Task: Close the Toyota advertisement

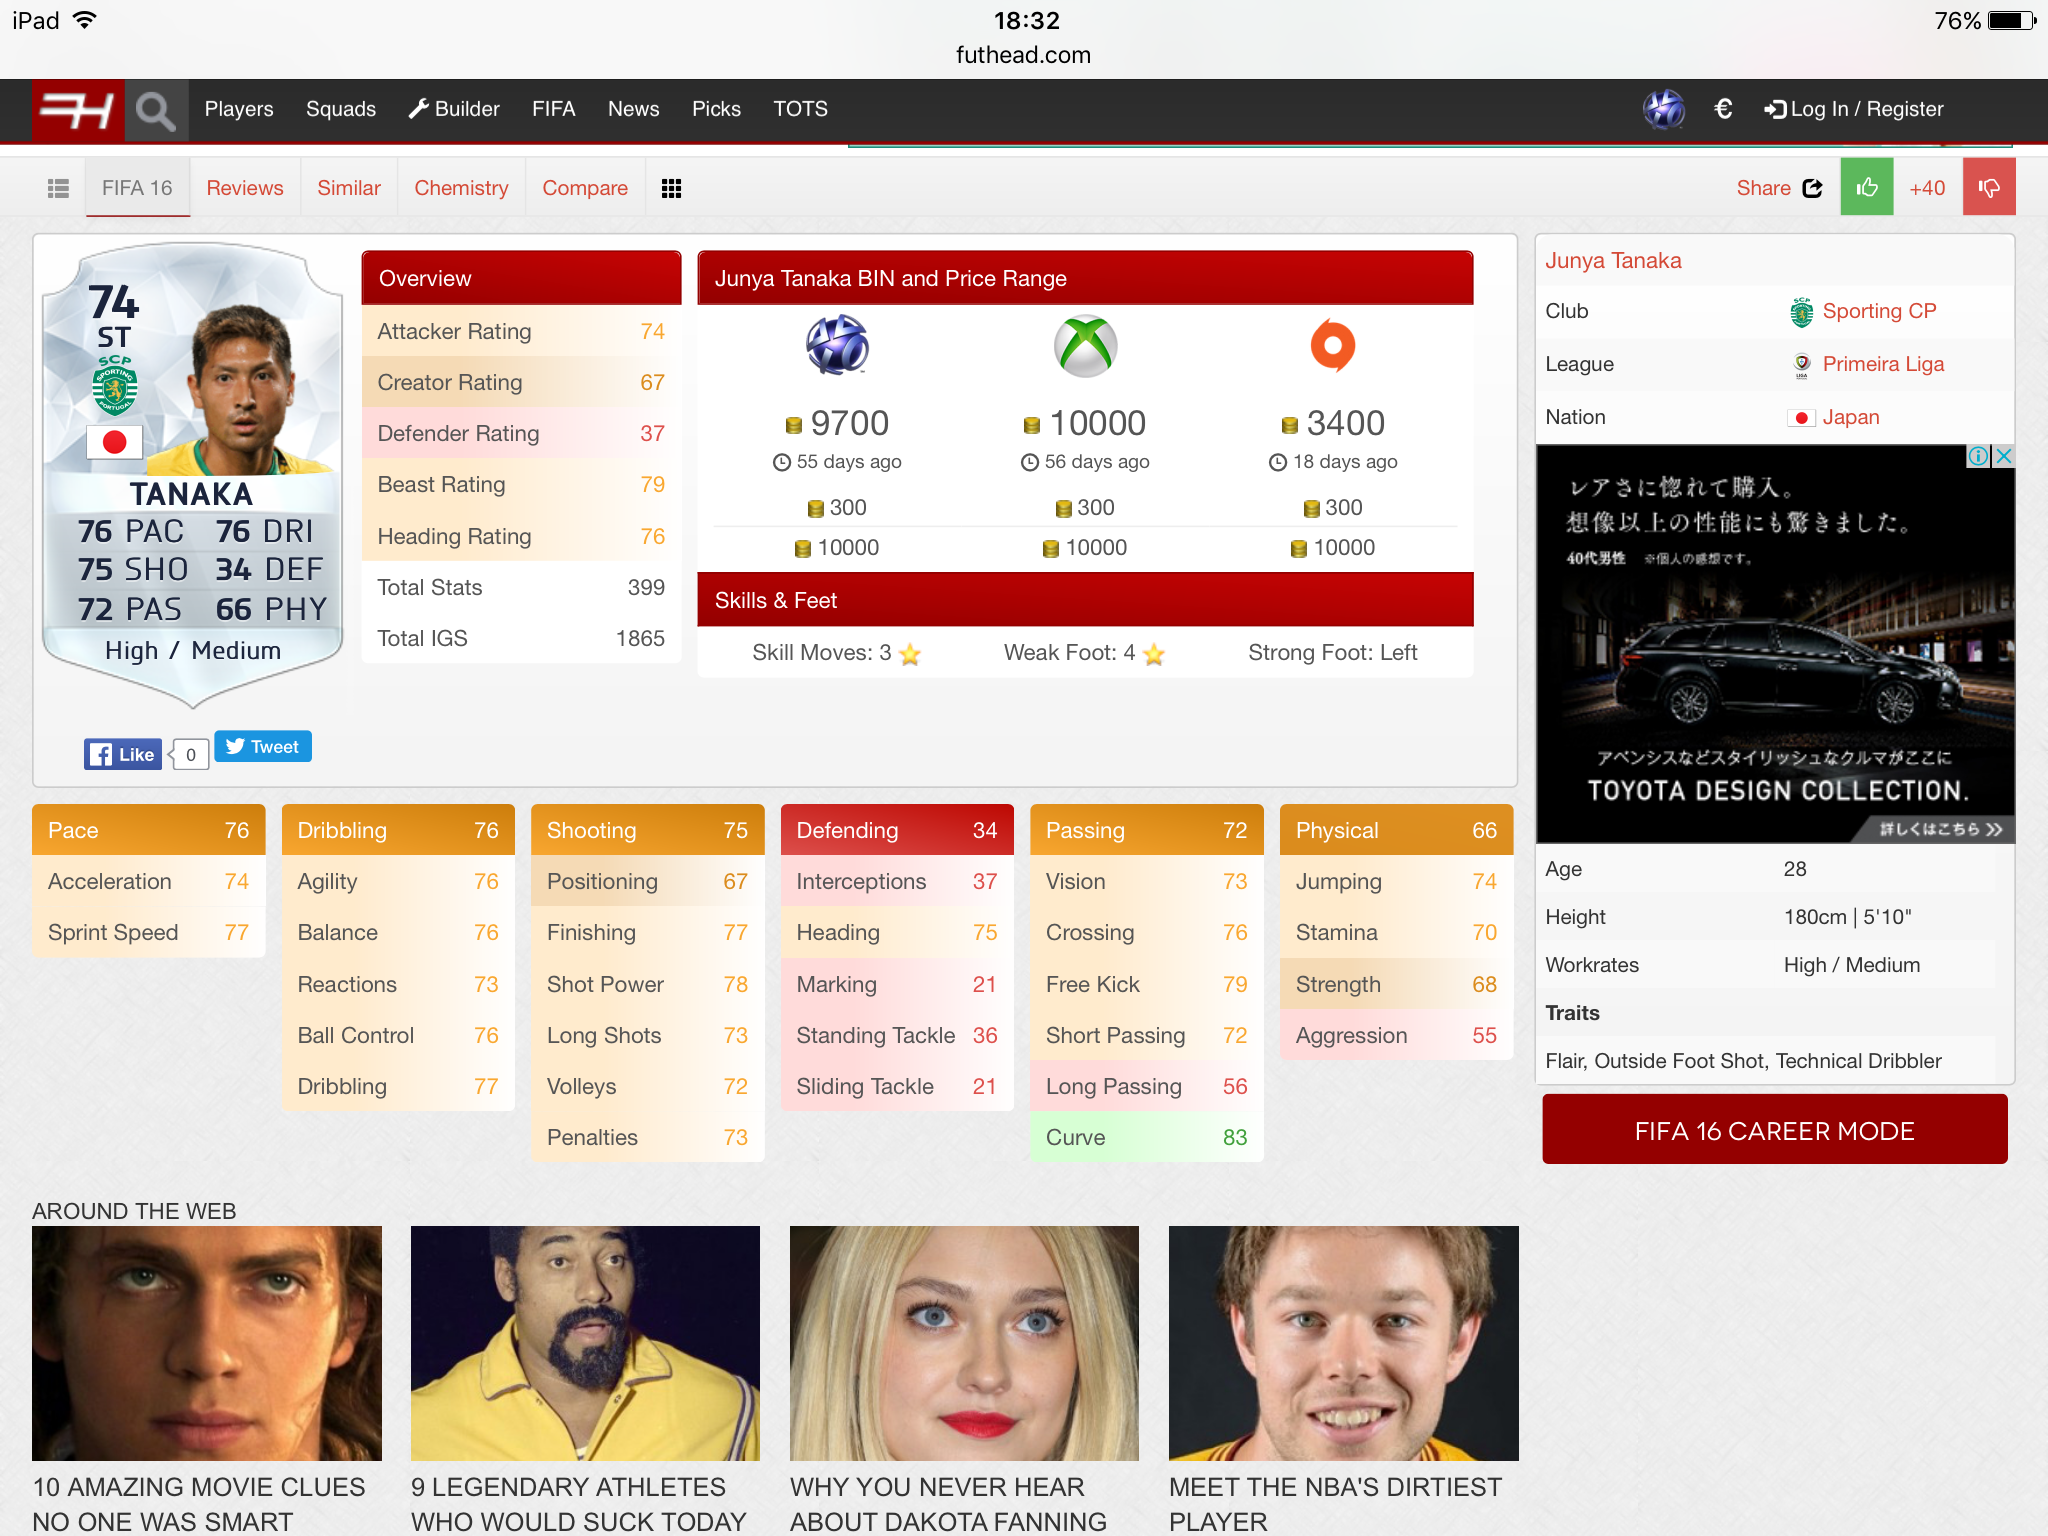Action: point(2003,456)
